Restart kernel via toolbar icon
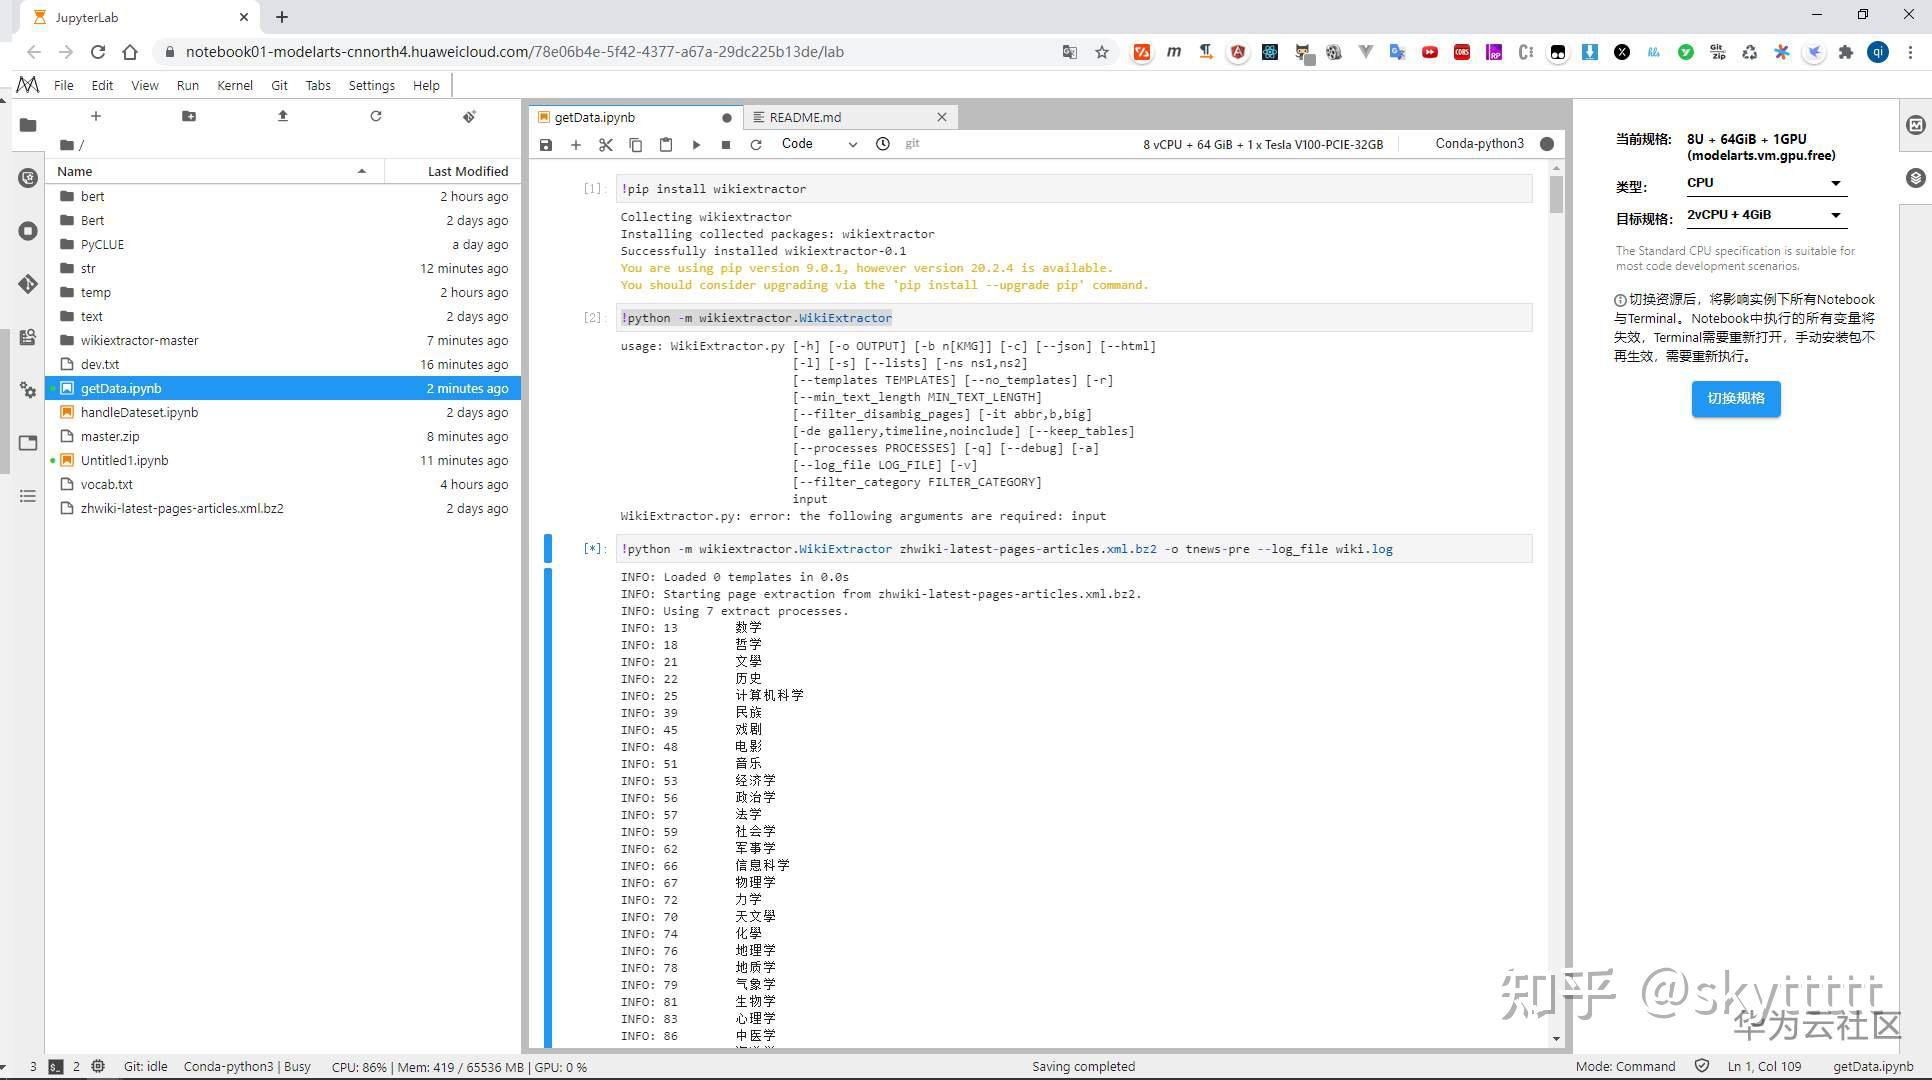This screenshot has height=1080, width=1932. (756, 144)
